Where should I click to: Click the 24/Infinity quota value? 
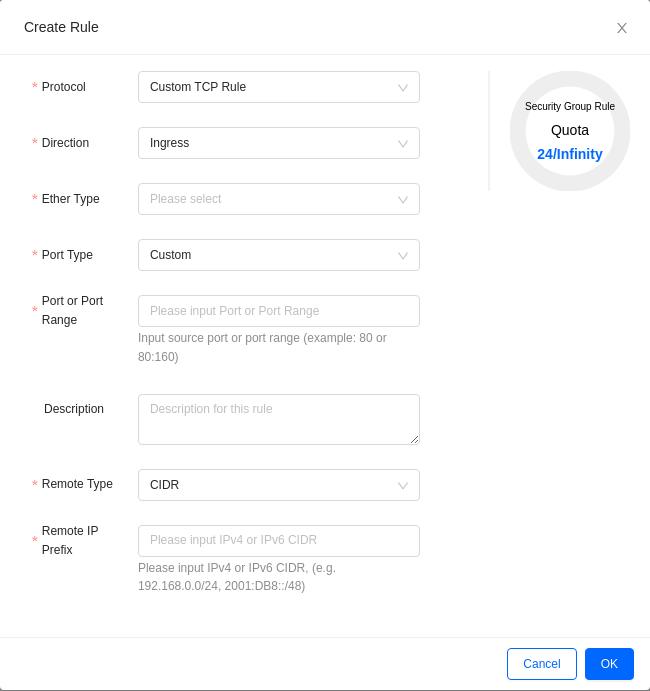(569, 154)
